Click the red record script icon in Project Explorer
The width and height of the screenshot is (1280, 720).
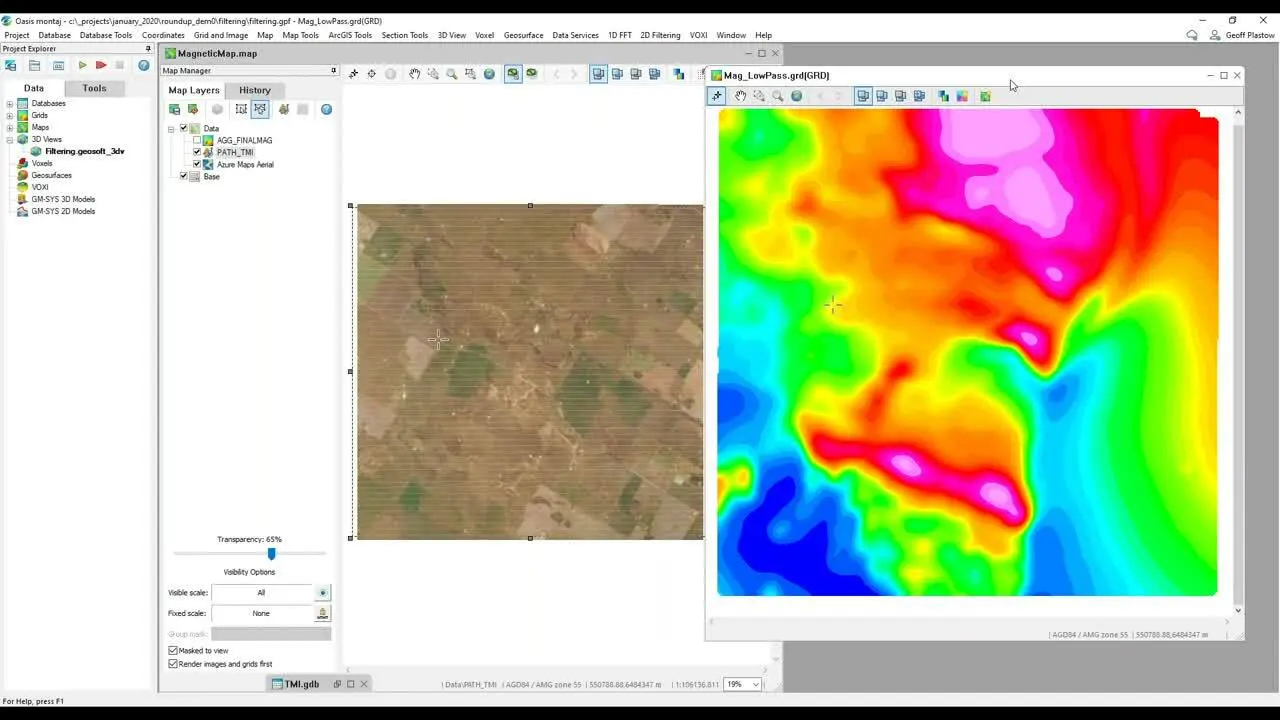[x=101, y=65]
